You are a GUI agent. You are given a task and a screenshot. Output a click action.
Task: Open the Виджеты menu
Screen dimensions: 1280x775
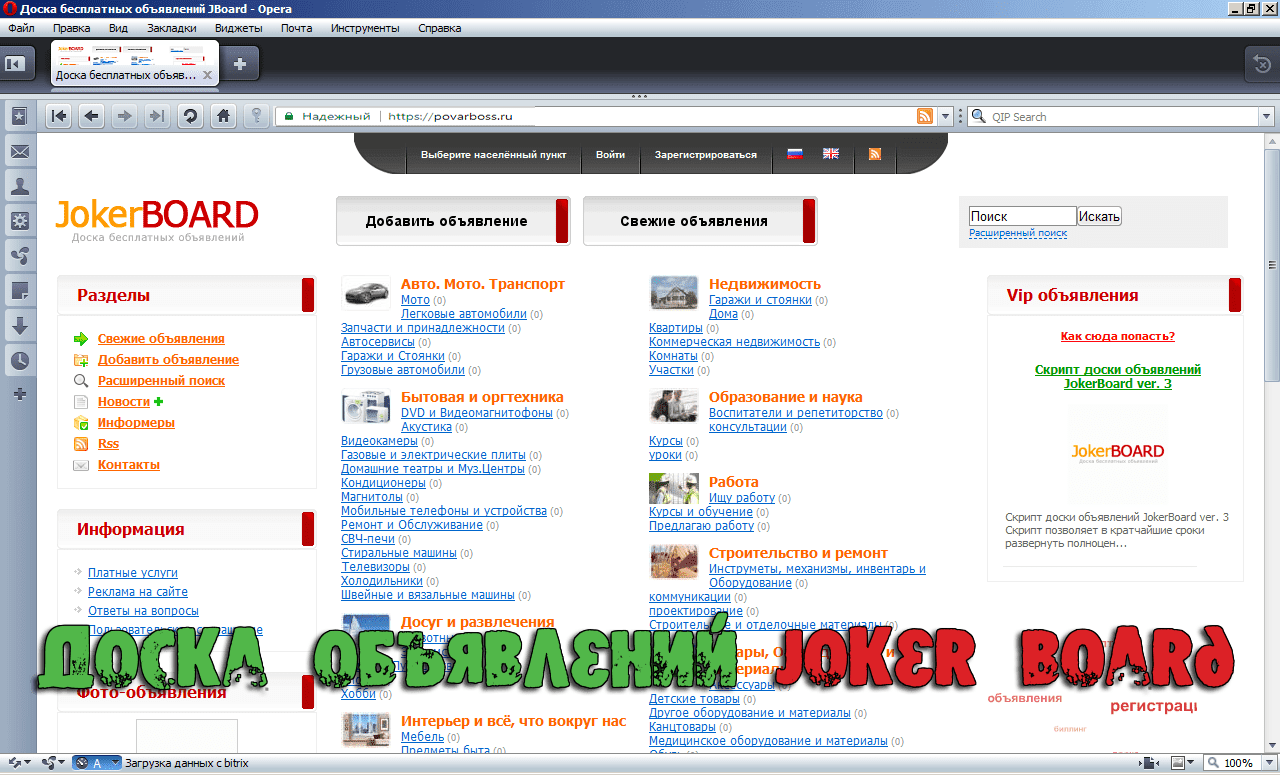(x=238, y=28)
